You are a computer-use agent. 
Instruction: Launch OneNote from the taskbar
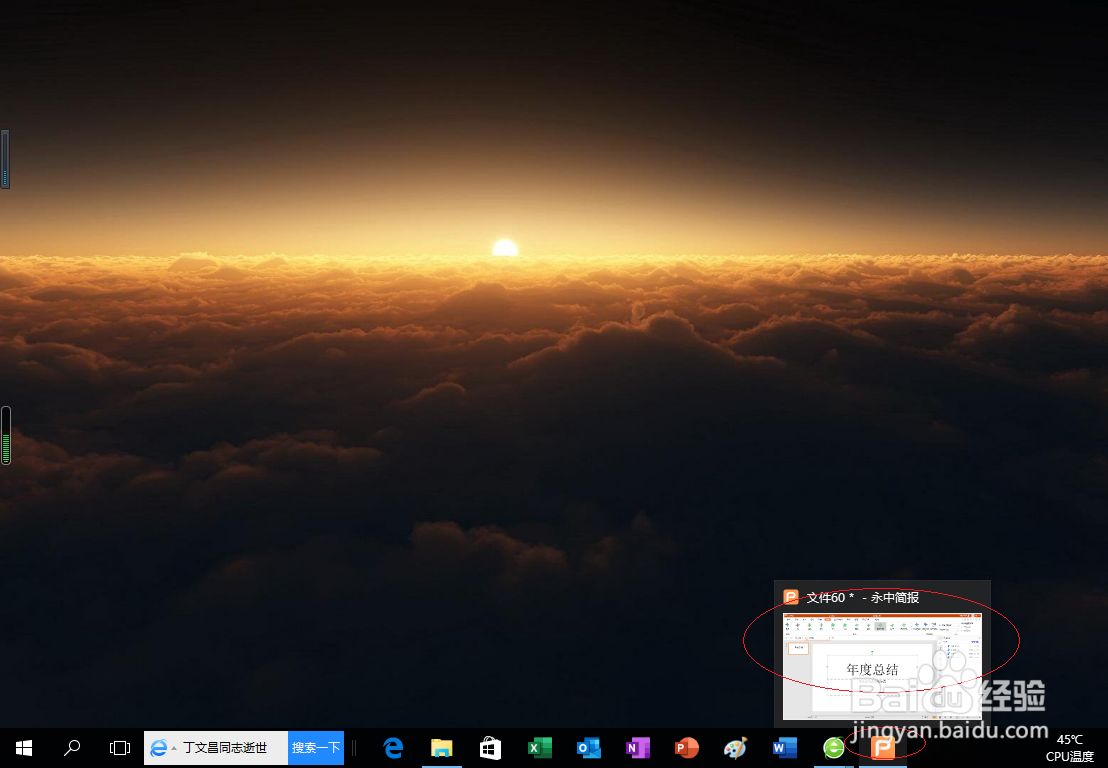[637, 748]
